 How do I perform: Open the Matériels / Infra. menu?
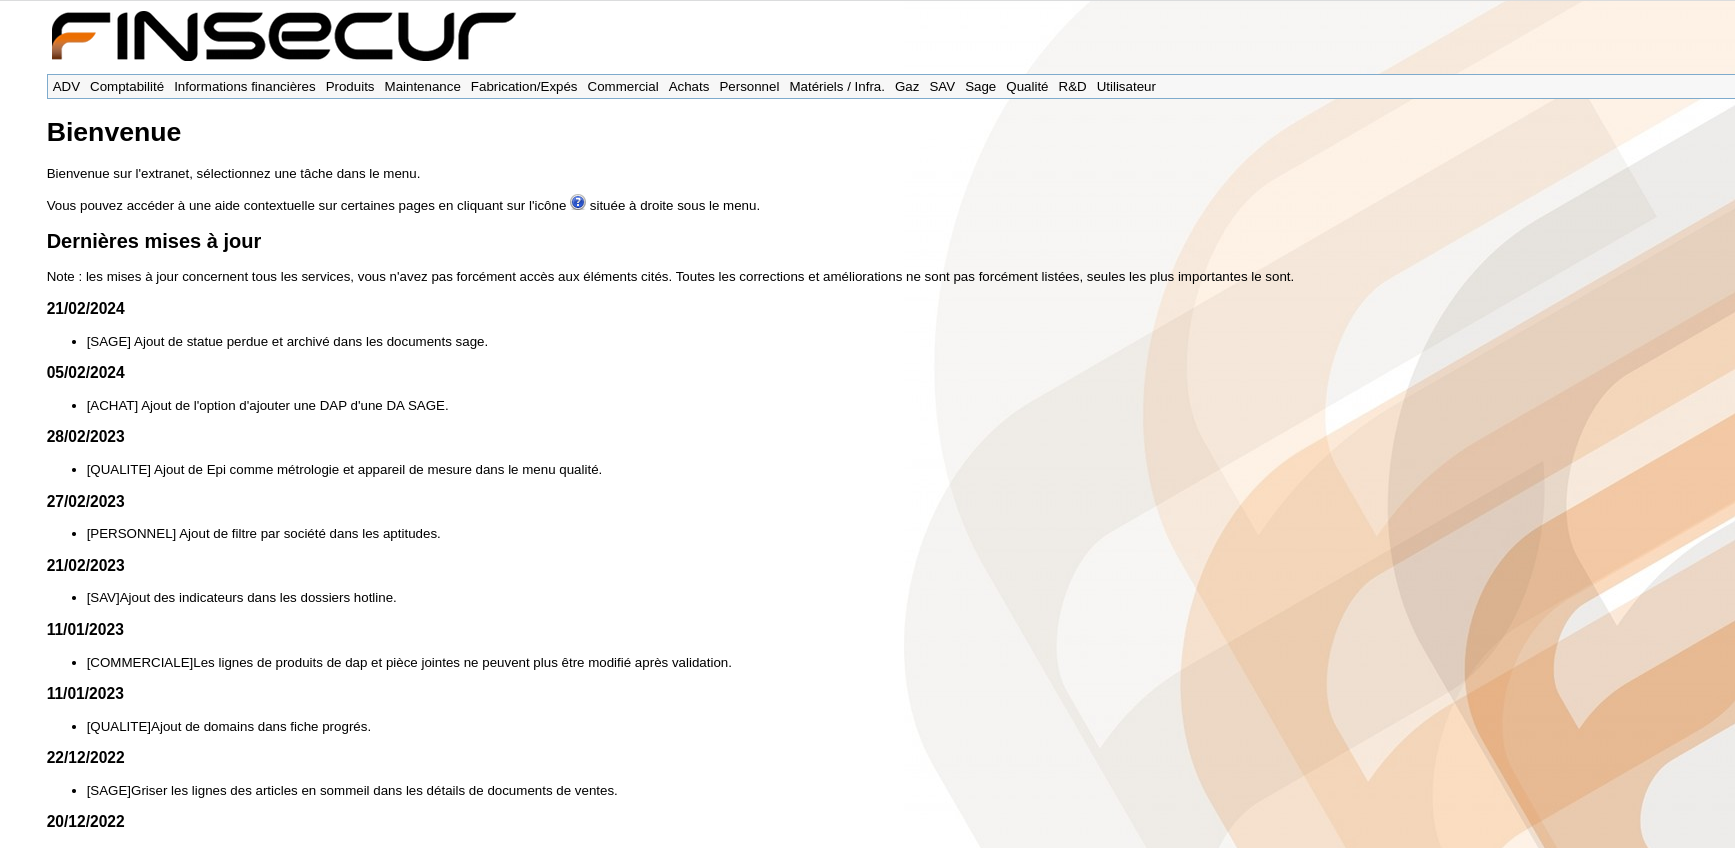tap(837, 87)
